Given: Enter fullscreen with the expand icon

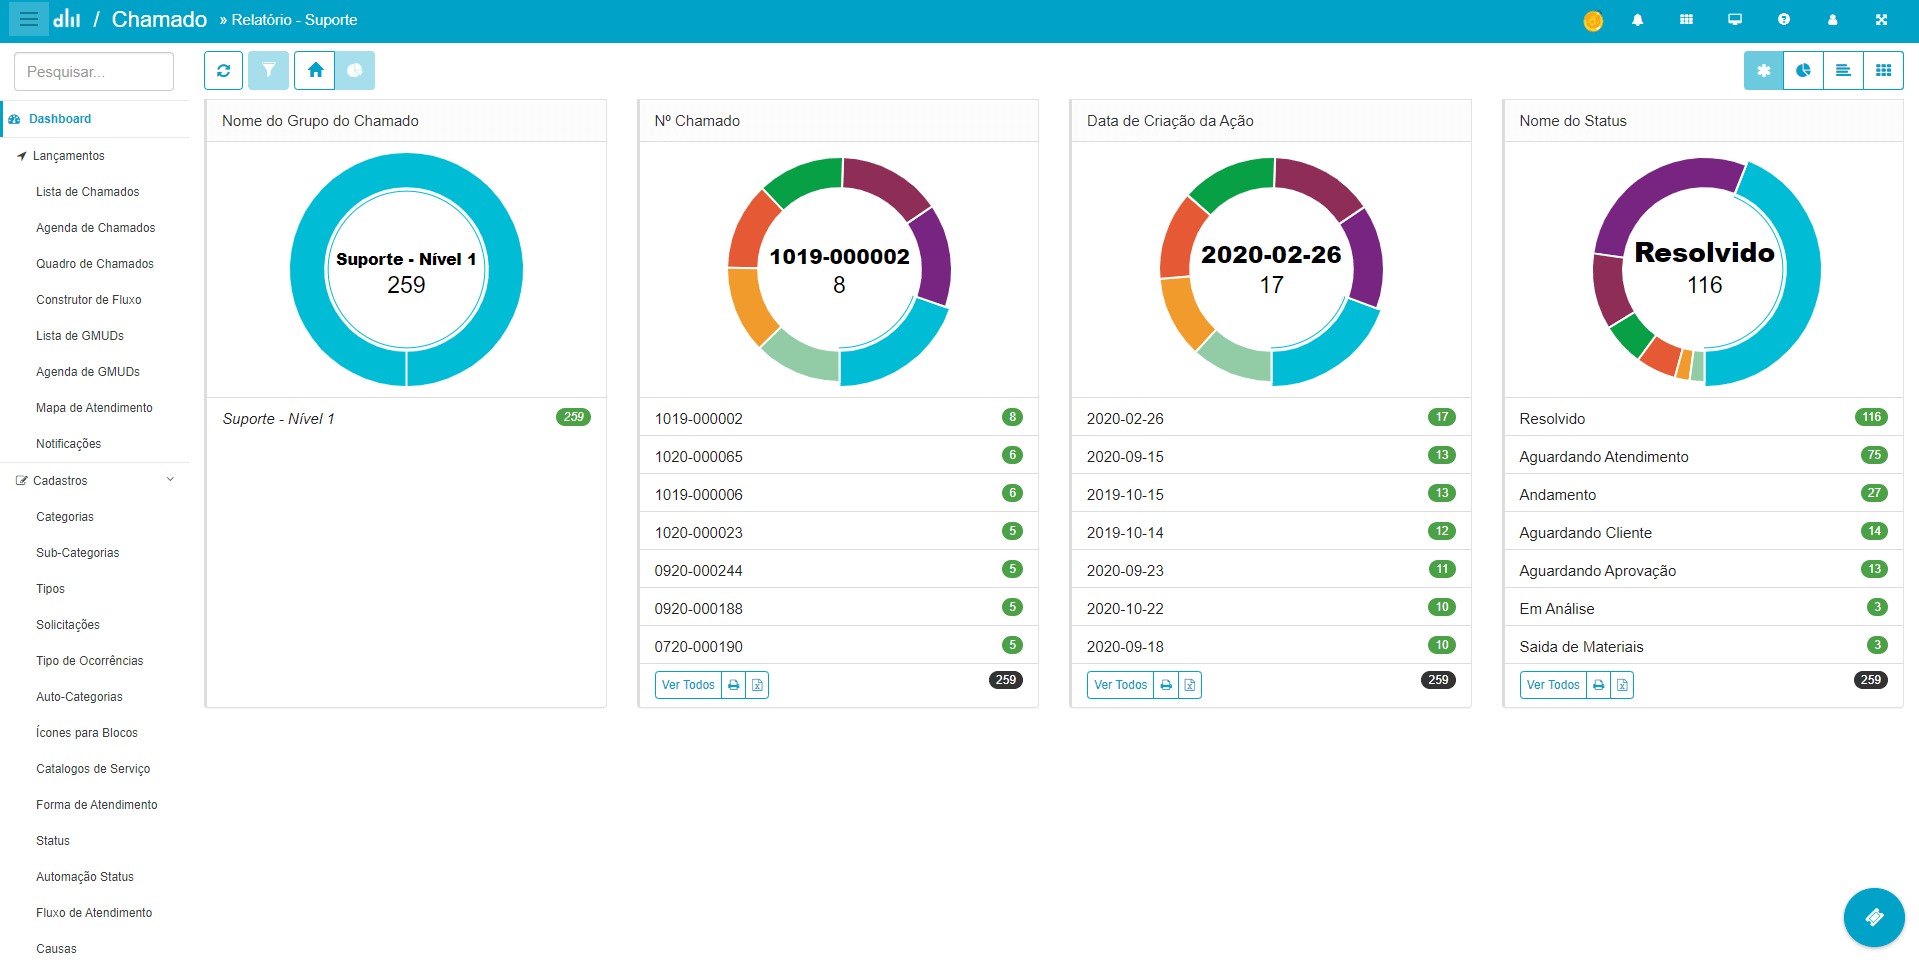Looking at the screenshot, I should pyautogui.click(x=1881, y=20).
